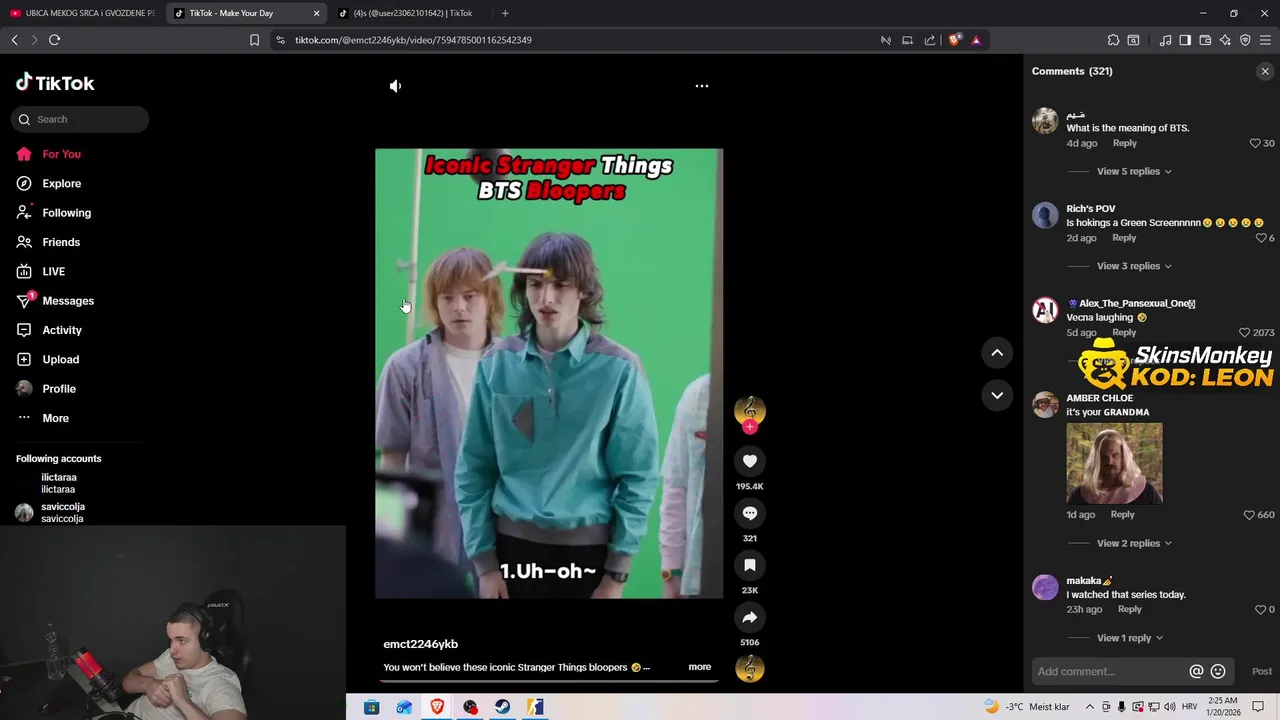
Task: Click the TikTok logo
Action: [x=55, y=83]
